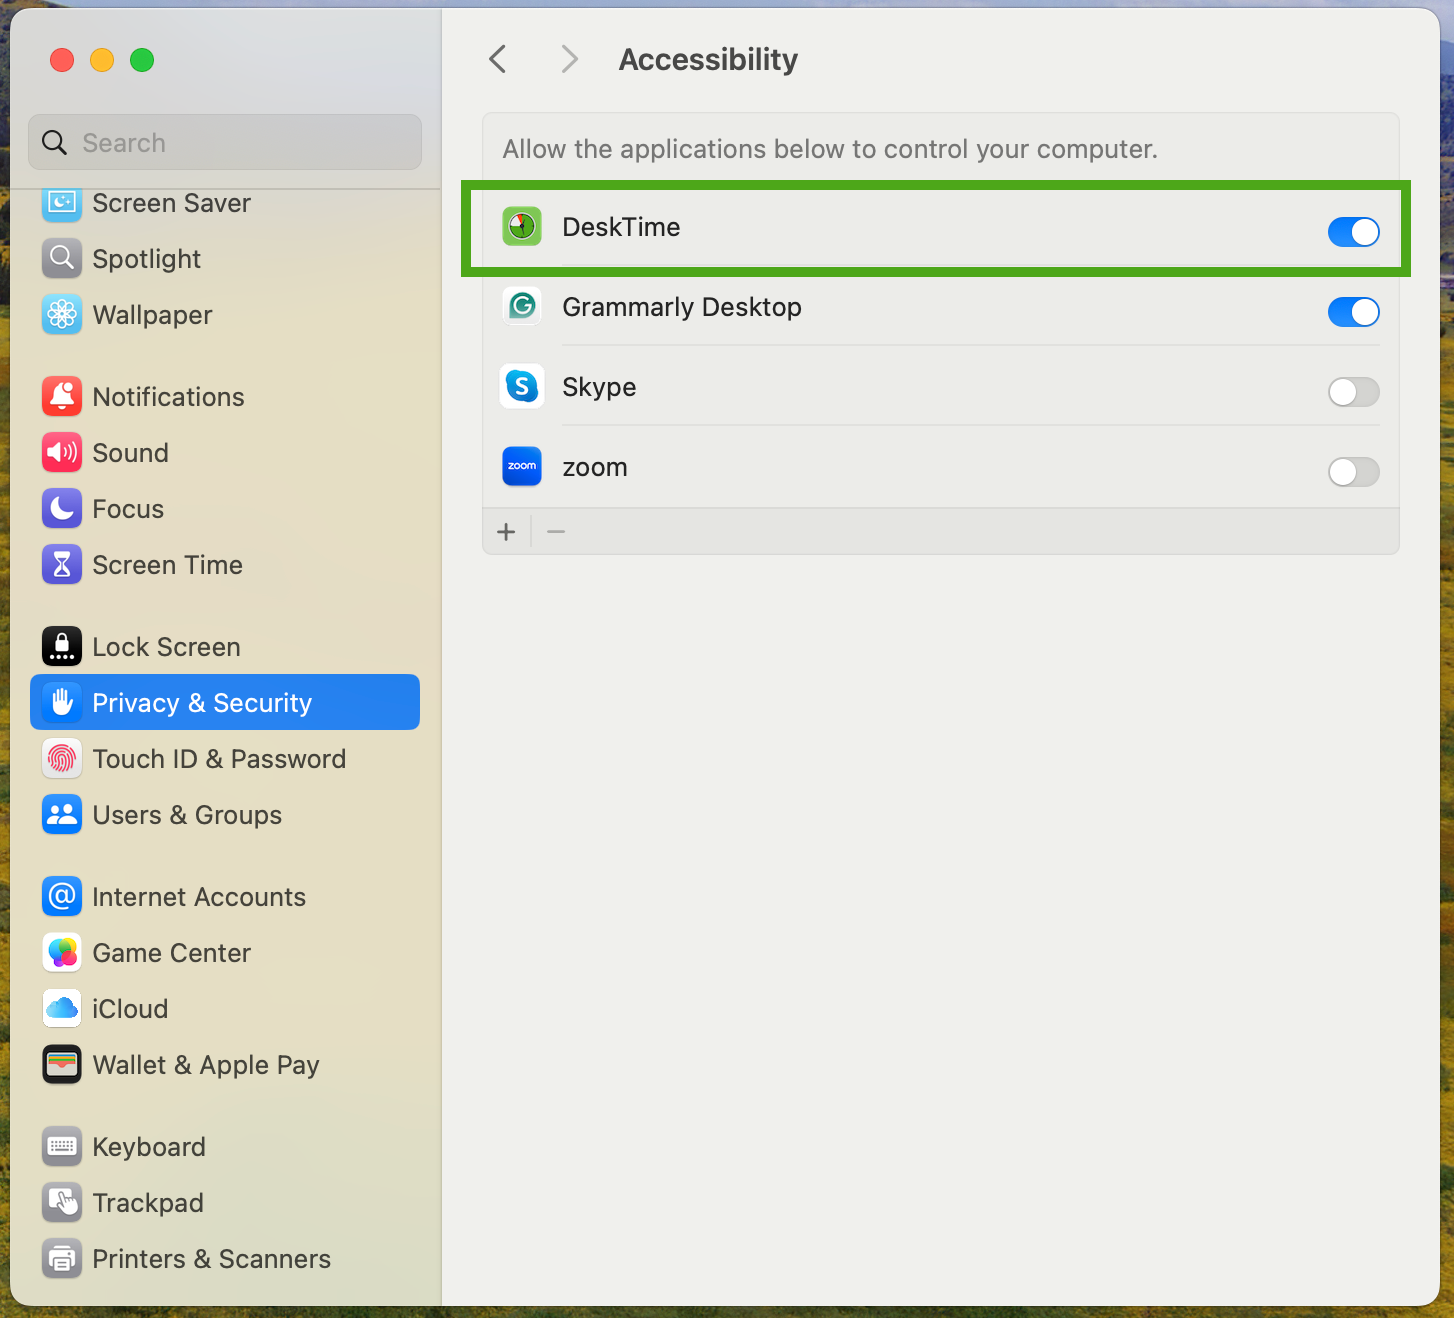Open Touch ID & Password fingerprint icon
Image resolution: width=1454 pixels, height=1318 pixels.
62,759
